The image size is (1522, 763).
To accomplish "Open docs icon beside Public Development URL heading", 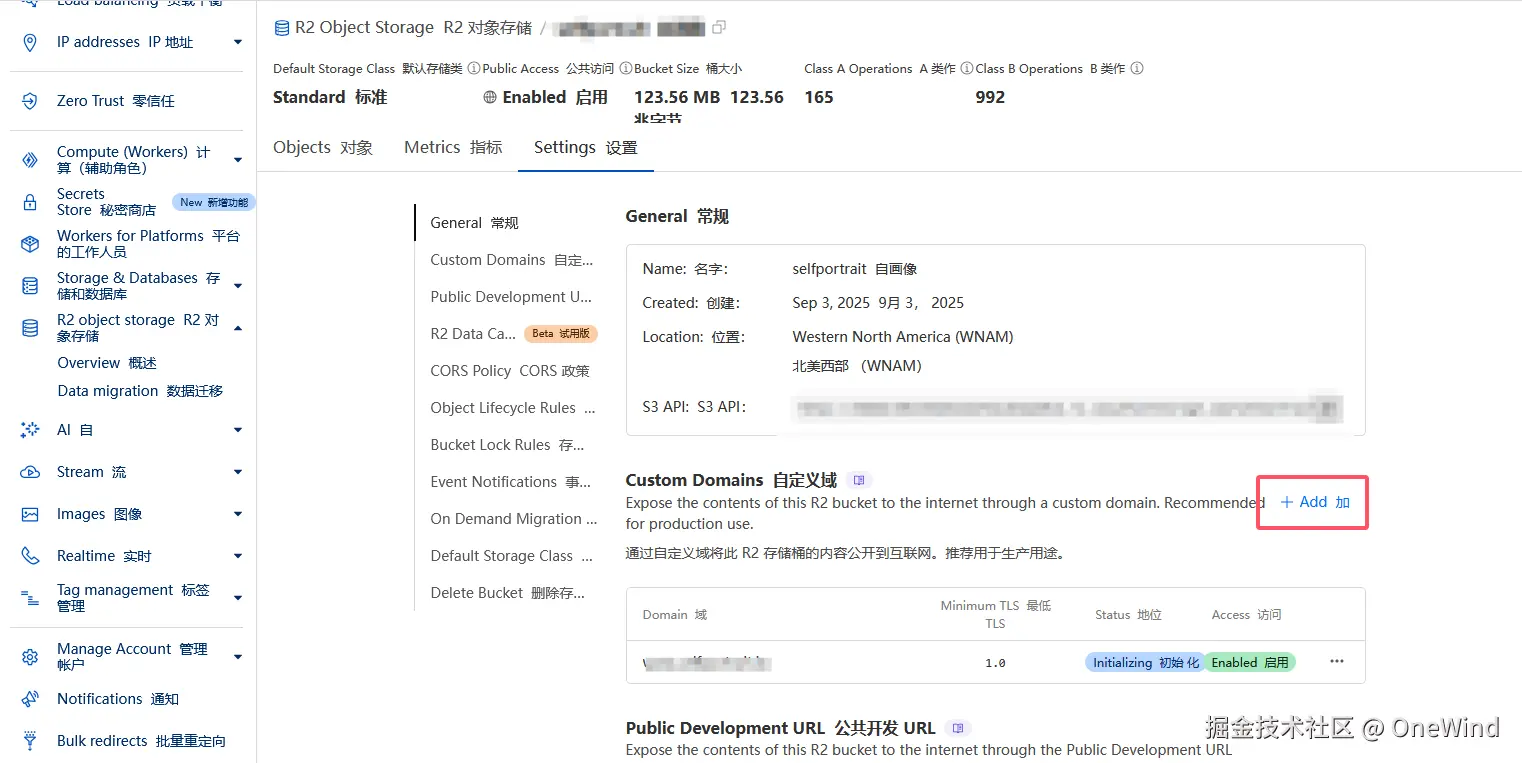I will (958, 728).
